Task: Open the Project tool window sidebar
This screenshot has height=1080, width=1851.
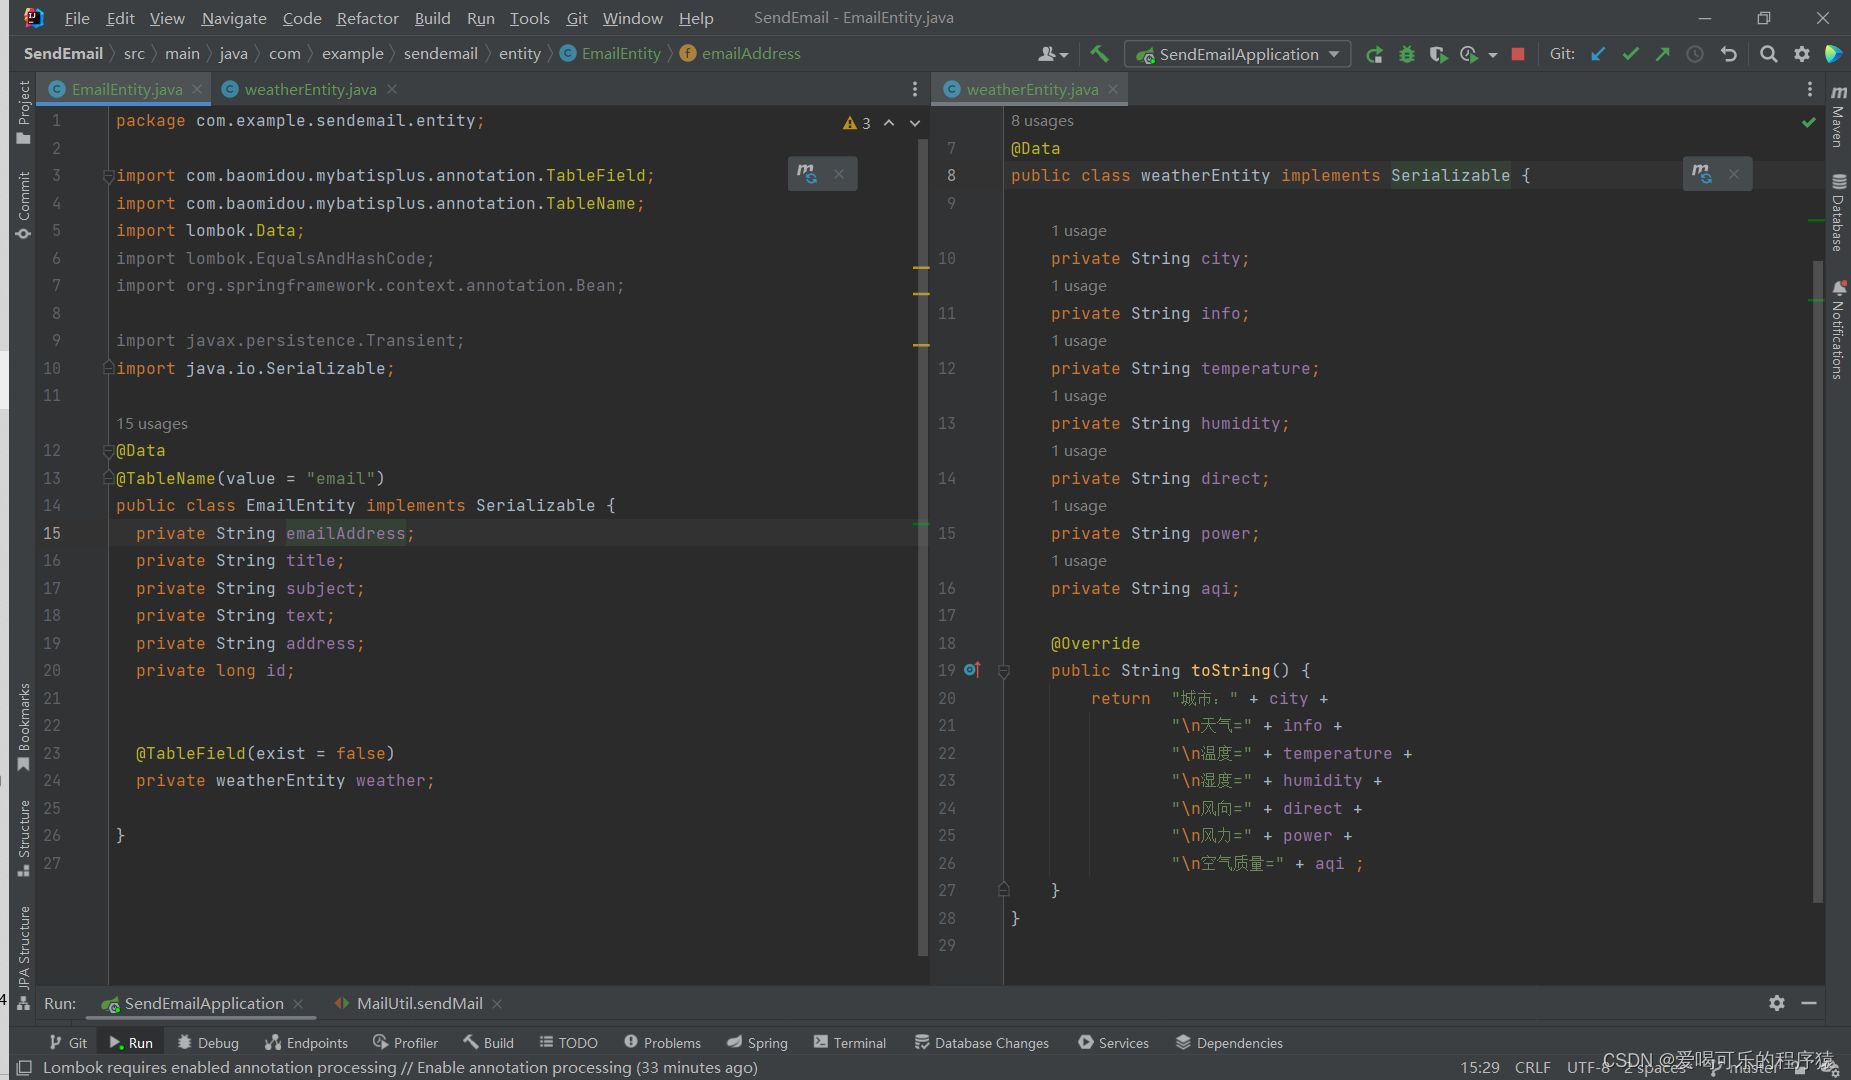Action: point(24,112)
